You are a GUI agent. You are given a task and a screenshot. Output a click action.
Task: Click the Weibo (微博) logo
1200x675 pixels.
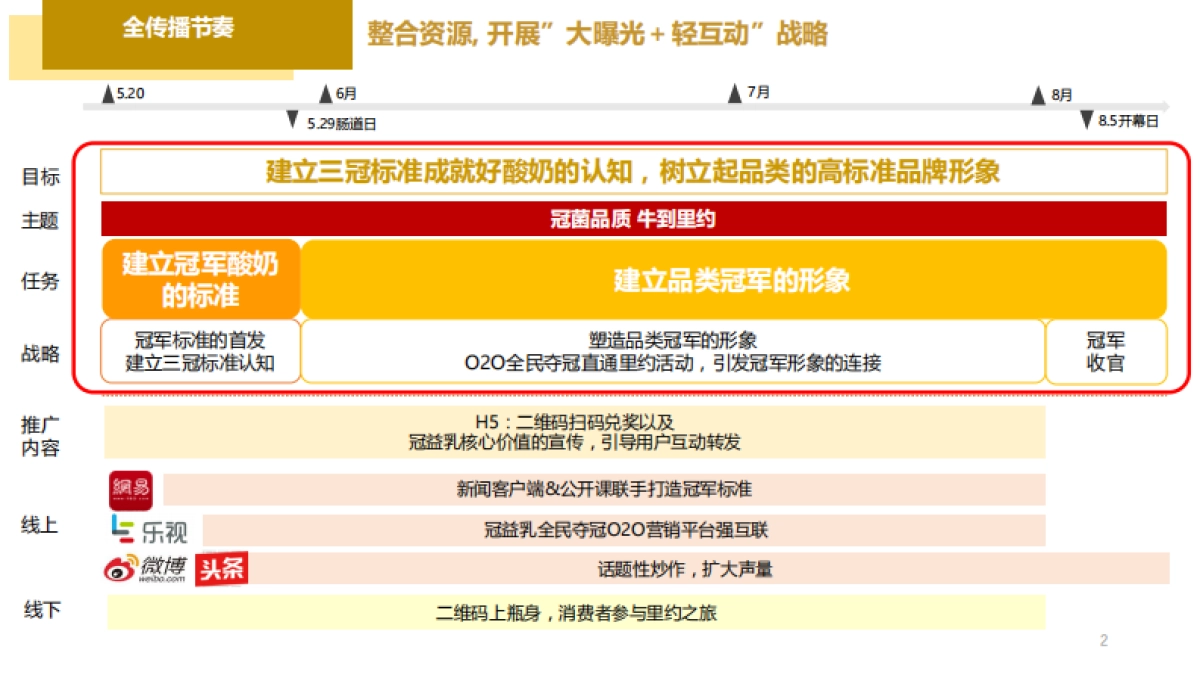pyautogui.click(x=146, y=568)
